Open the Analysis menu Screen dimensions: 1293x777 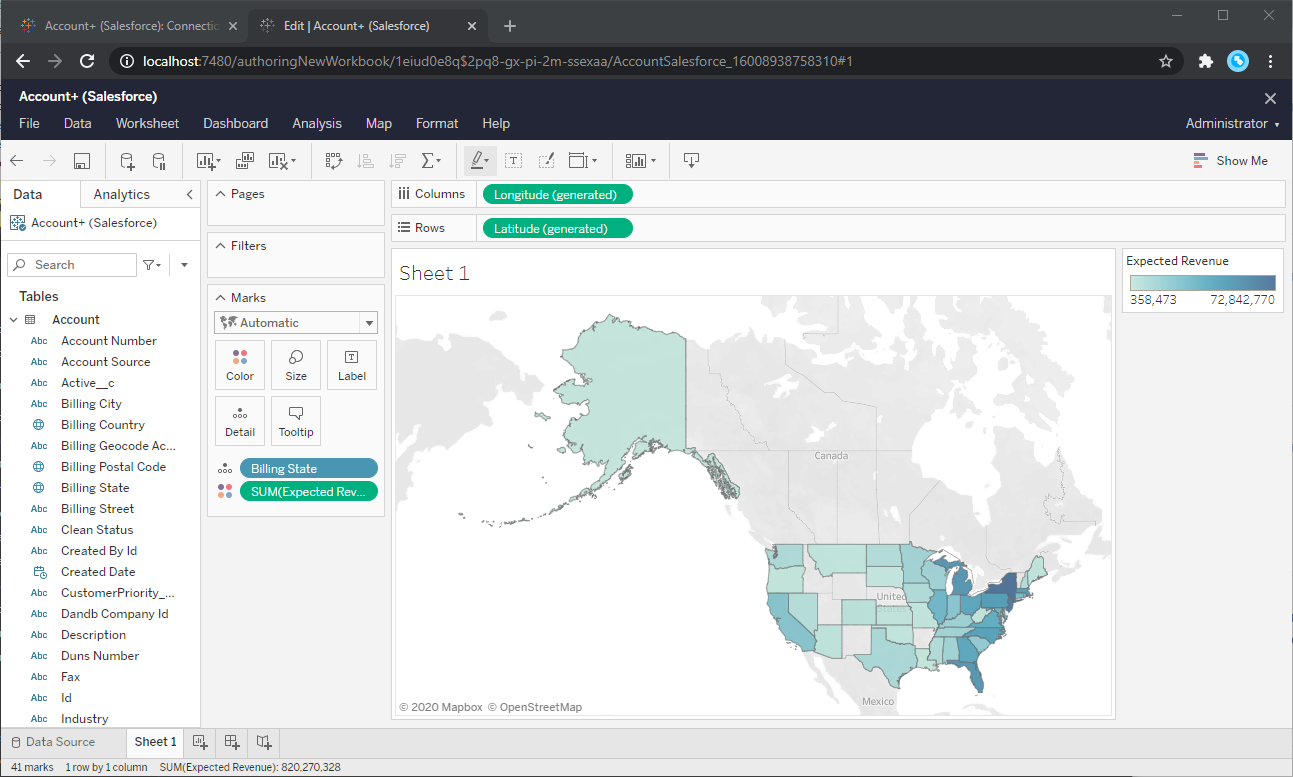pyautogui.click(x=317, y=123)
